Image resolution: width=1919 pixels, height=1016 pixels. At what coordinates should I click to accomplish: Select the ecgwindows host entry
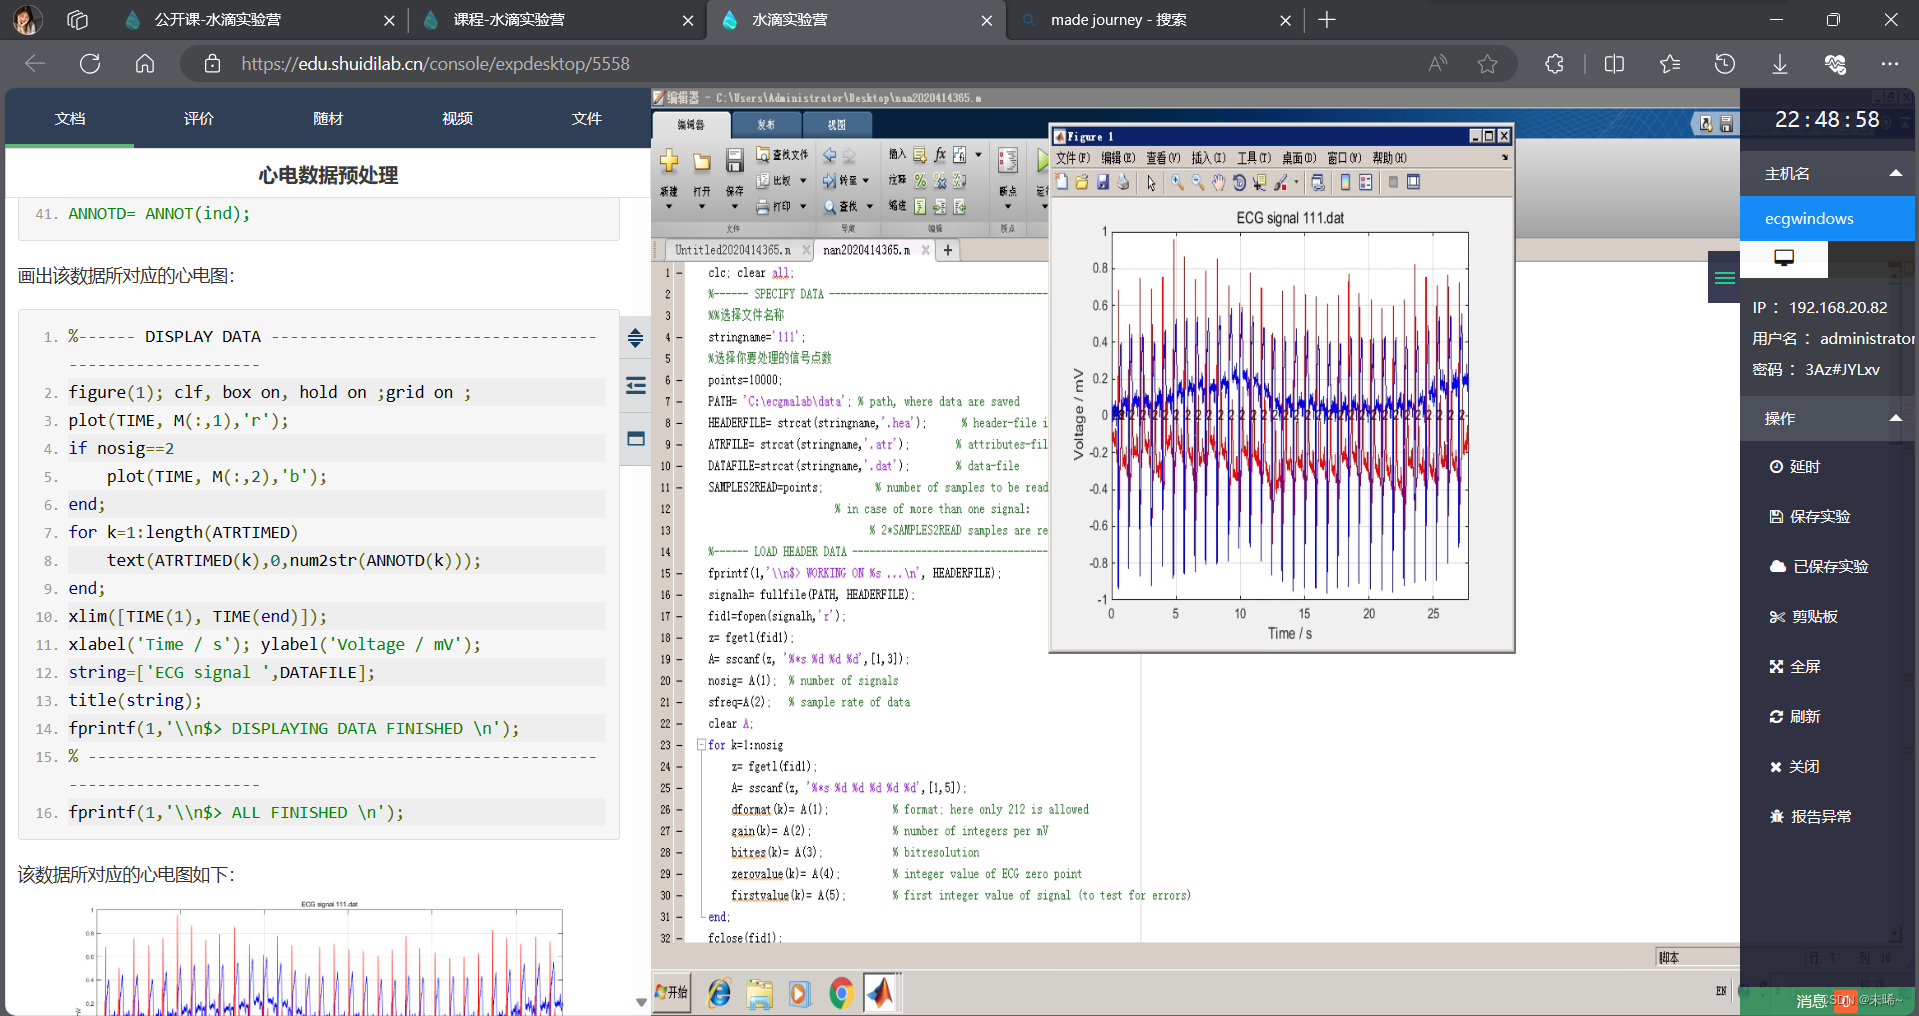tap(1826, 219)
